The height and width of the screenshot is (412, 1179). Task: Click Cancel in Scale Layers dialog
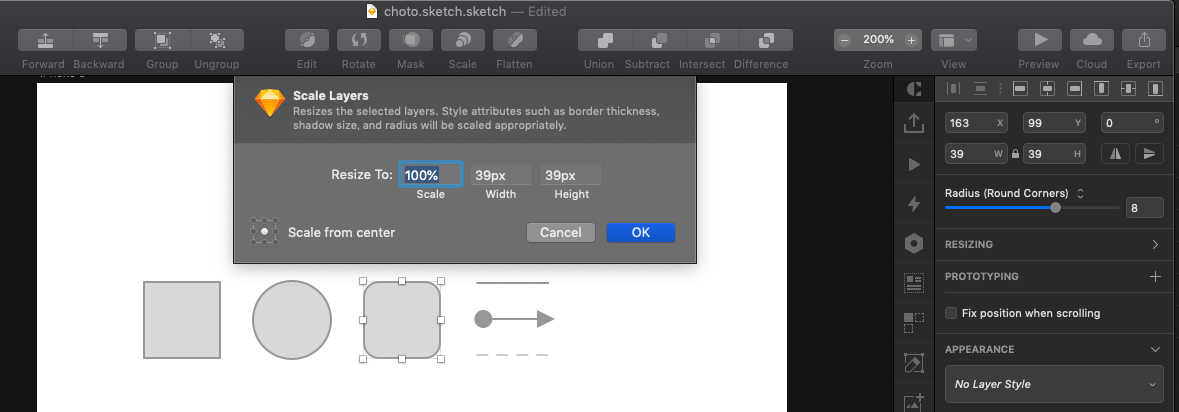[561, 232]
